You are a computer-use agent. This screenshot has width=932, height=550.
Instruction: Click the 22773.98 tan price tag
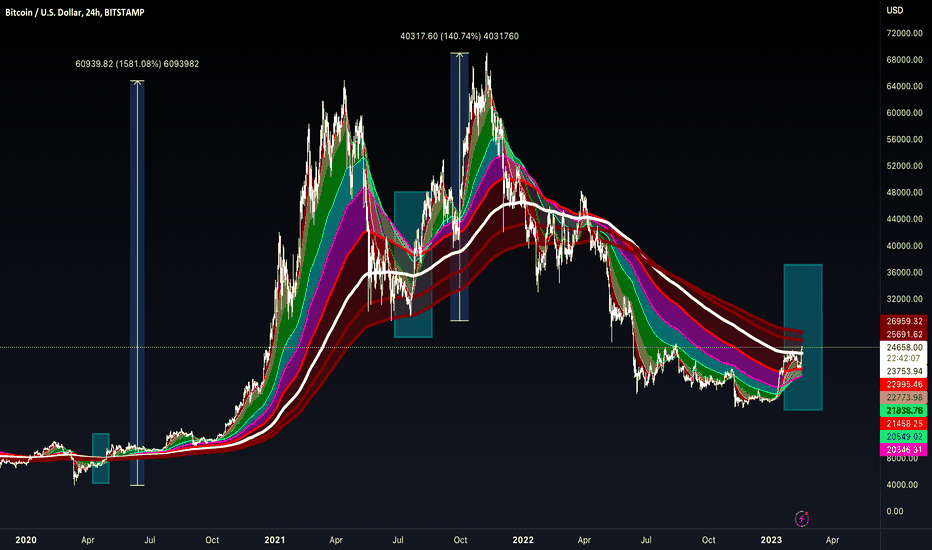coord(903,397)
